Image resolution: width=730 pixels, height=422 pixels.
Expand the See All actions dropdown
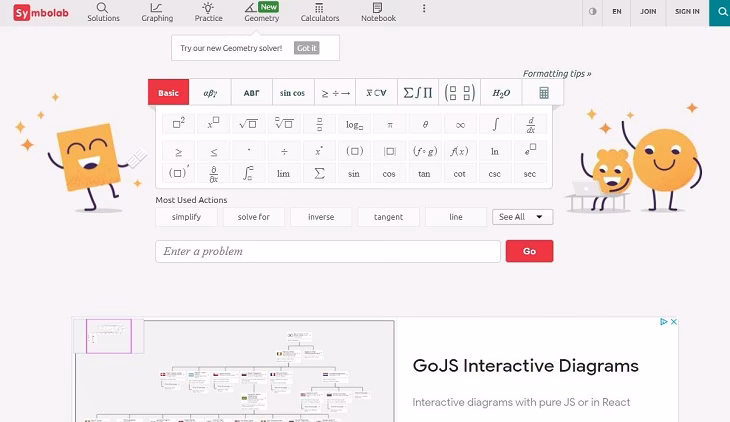[522, 217]
